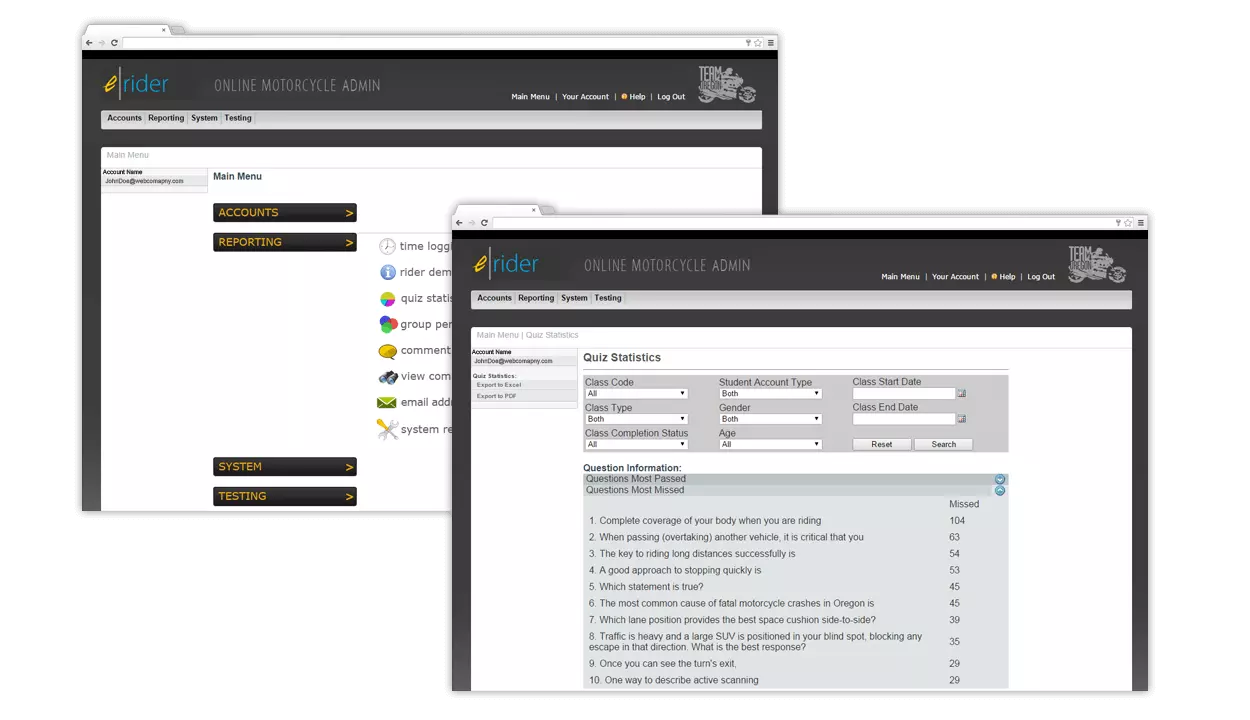Click the time logging clock icon
The width and height of the screenshot is (1250, 720).
point(387,246)
